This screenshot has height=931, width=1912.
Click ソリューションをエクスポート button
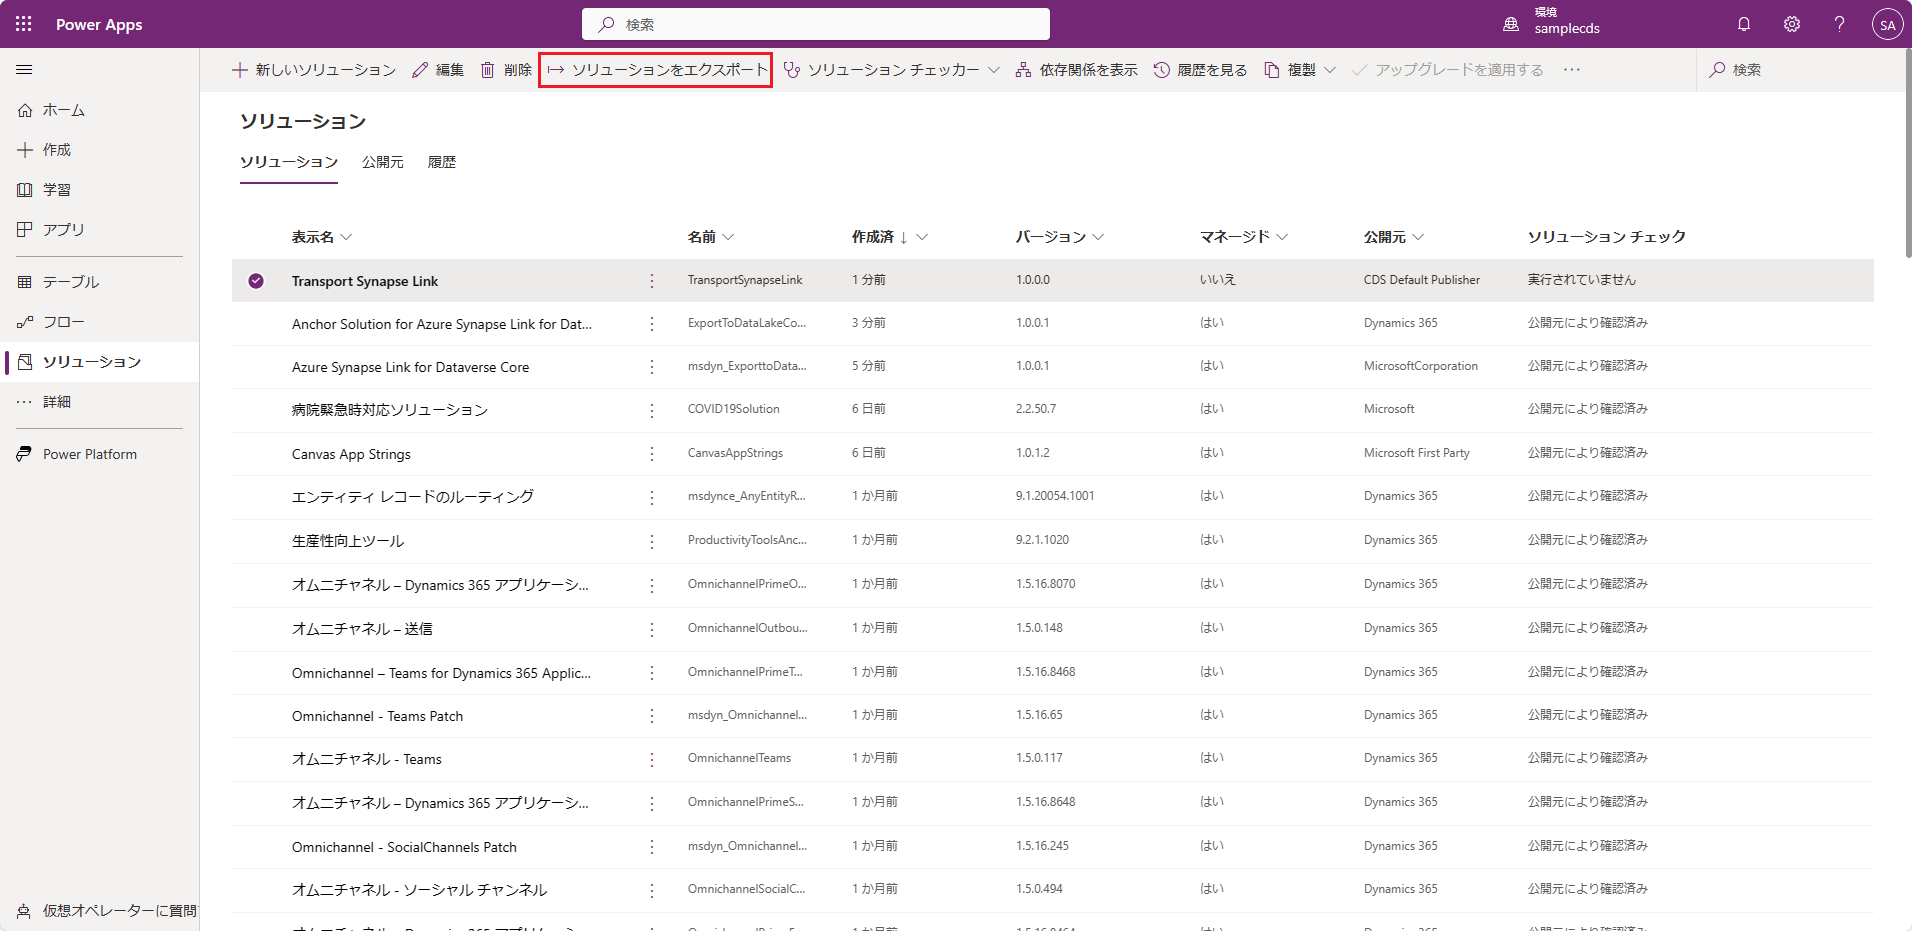click(656, 70)
